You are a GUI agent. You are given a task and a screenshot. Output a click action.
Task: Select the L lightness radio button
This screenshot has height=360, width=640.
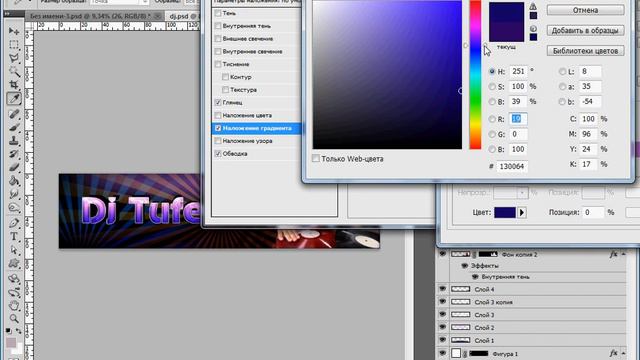tap(562, 71)
